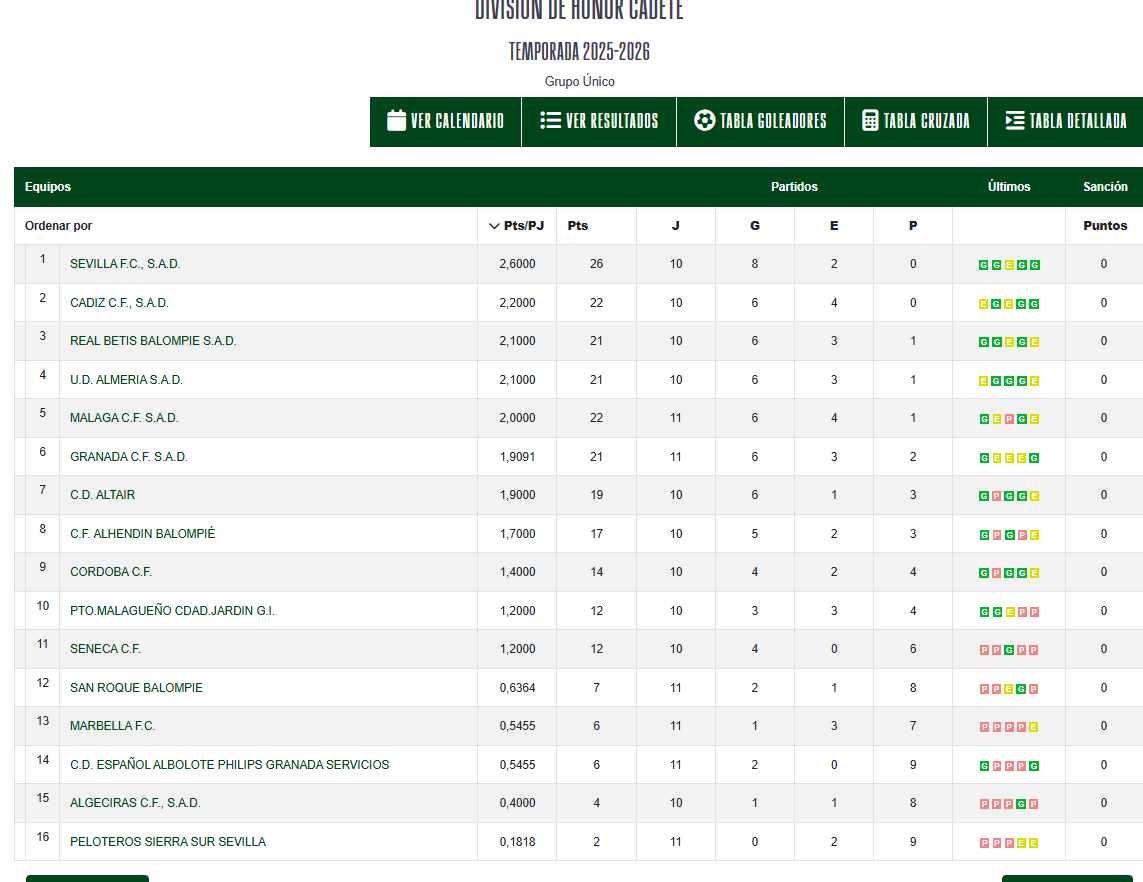Viewport: 1143px width, 882px height.
Task: Open Tabla Goleadores
Action: [760, 122]
